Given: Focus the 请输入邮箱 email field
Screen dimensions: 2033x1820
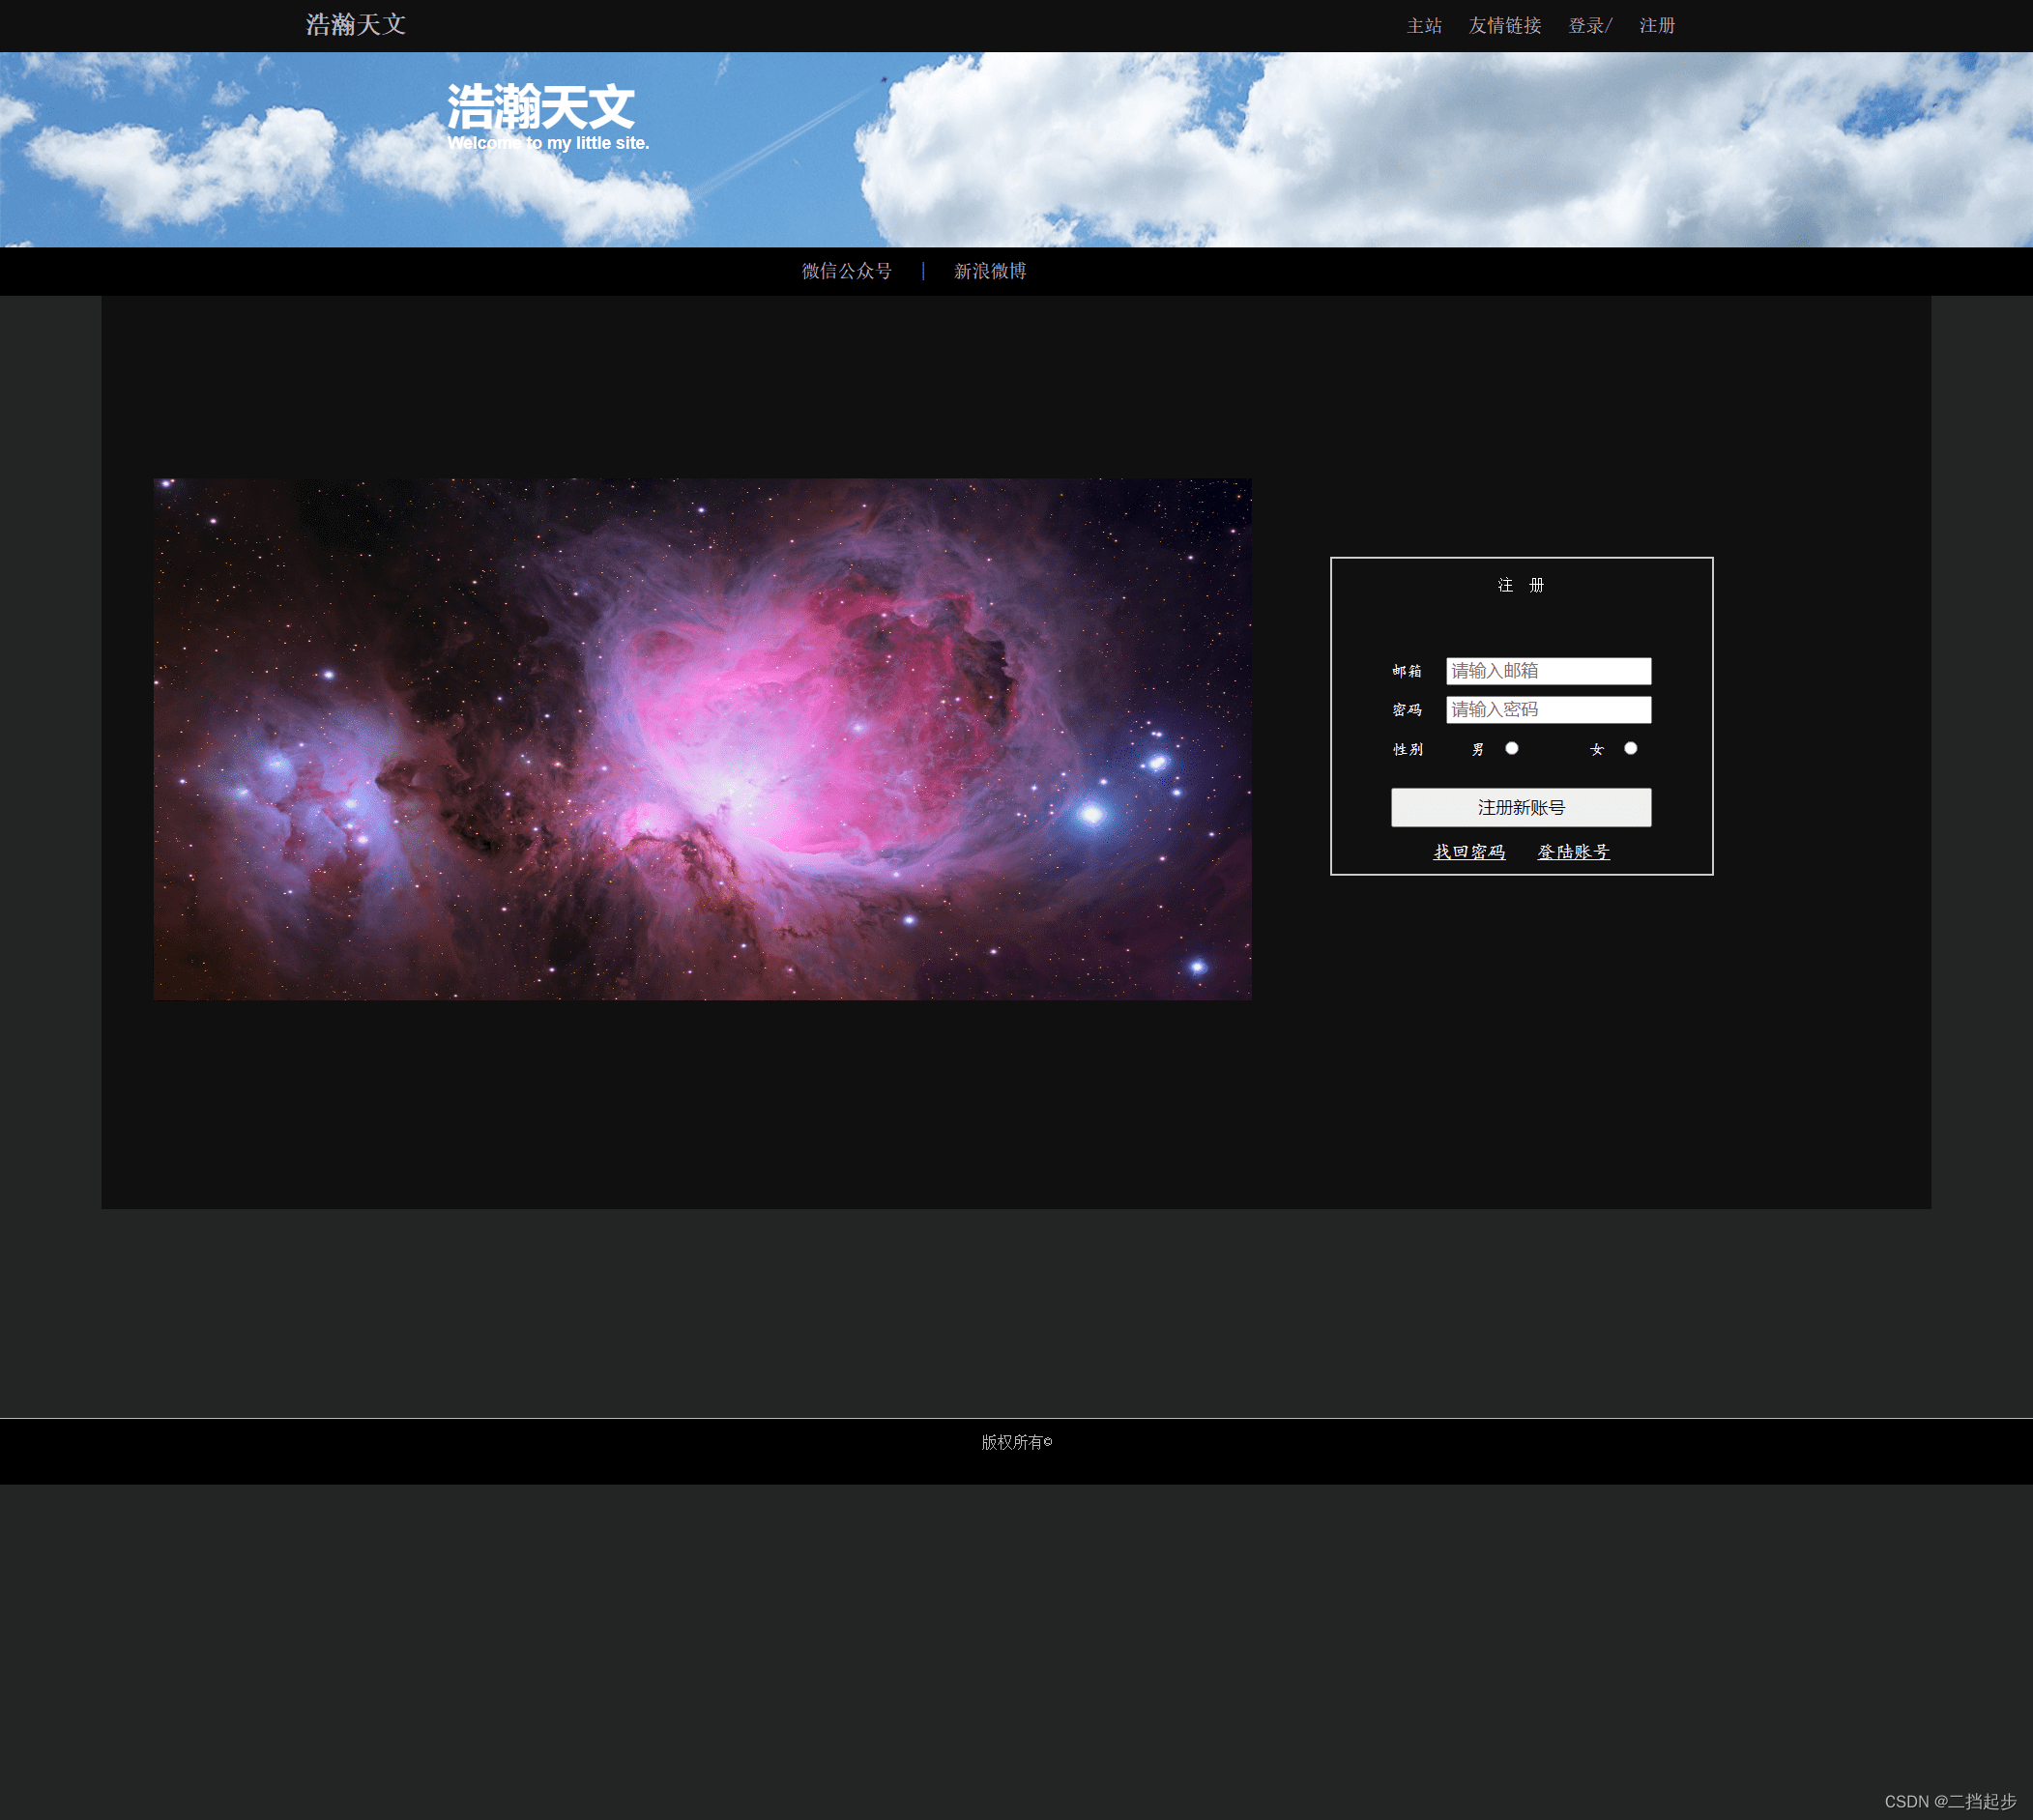Looking at the screenshot, I should (x=1548, y=671).
